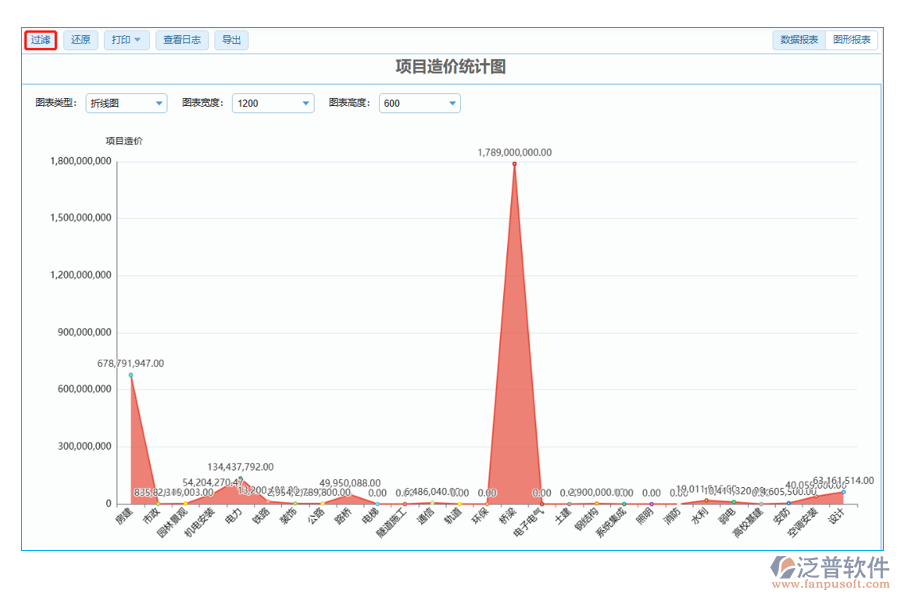Open the 打印 print dropdown menu
This screenshot has height=600, width=900.
(x=126, y=40)
